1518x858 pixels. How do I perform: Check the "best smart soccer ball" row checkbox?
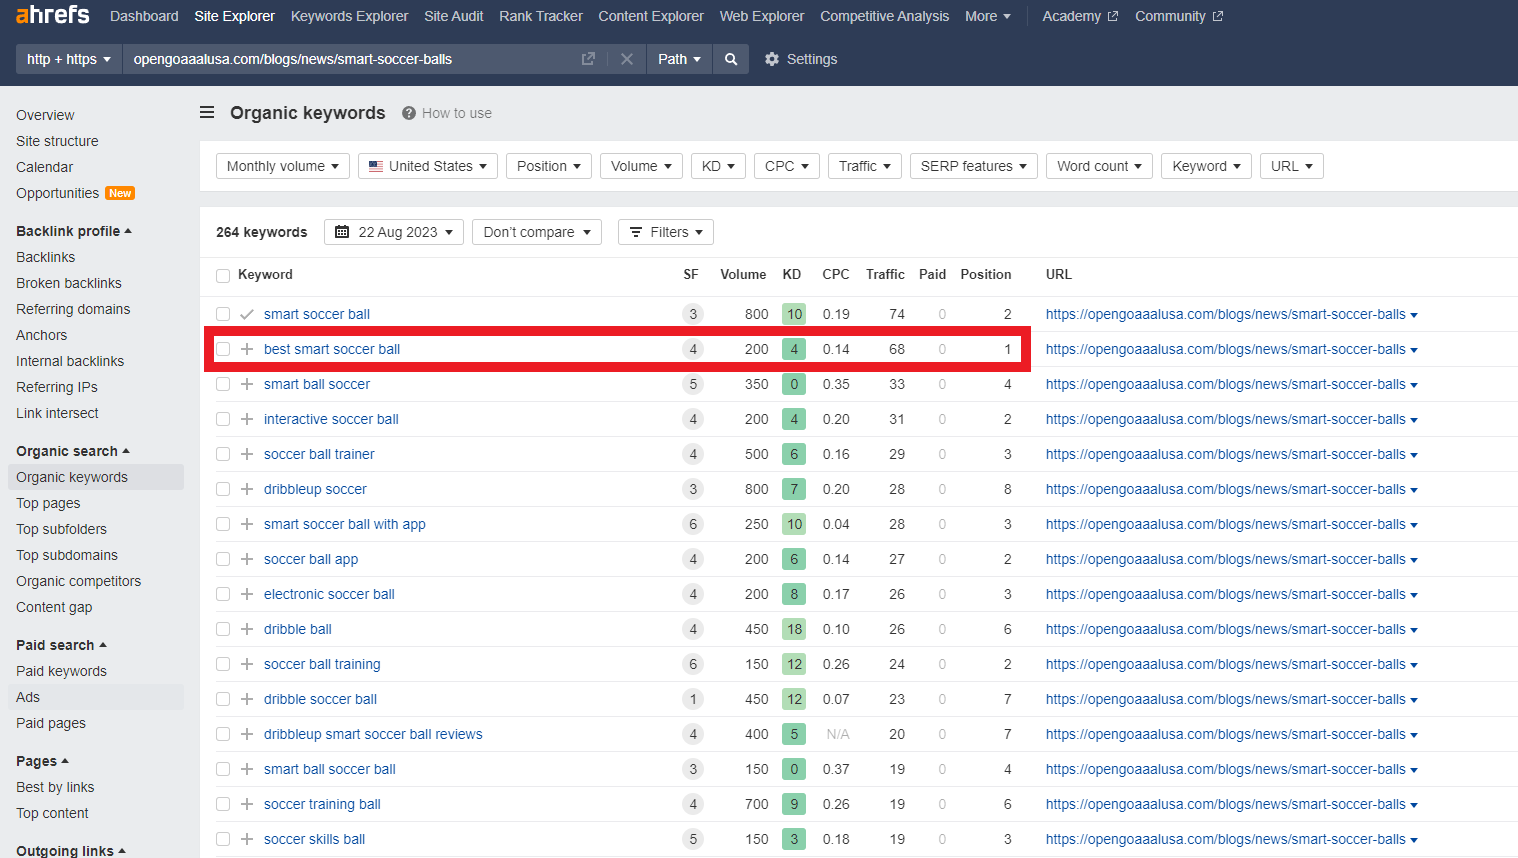click(223, 349)
